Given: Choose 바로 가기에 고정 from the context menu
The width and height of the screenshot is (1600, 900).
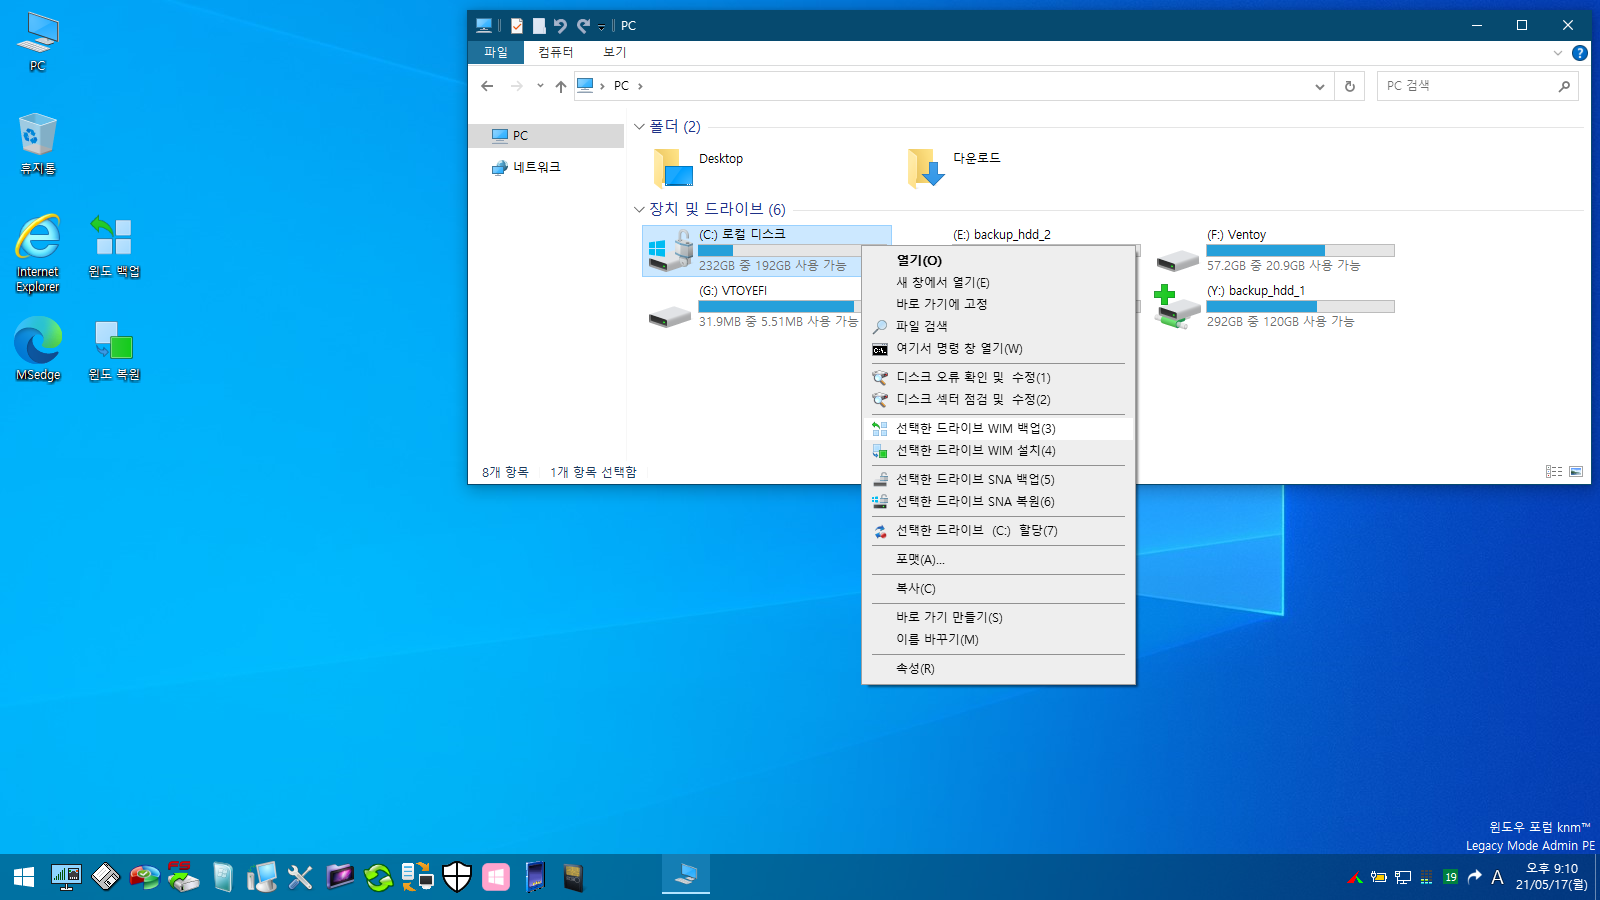Looking at the screenshot, I should 998,304.
